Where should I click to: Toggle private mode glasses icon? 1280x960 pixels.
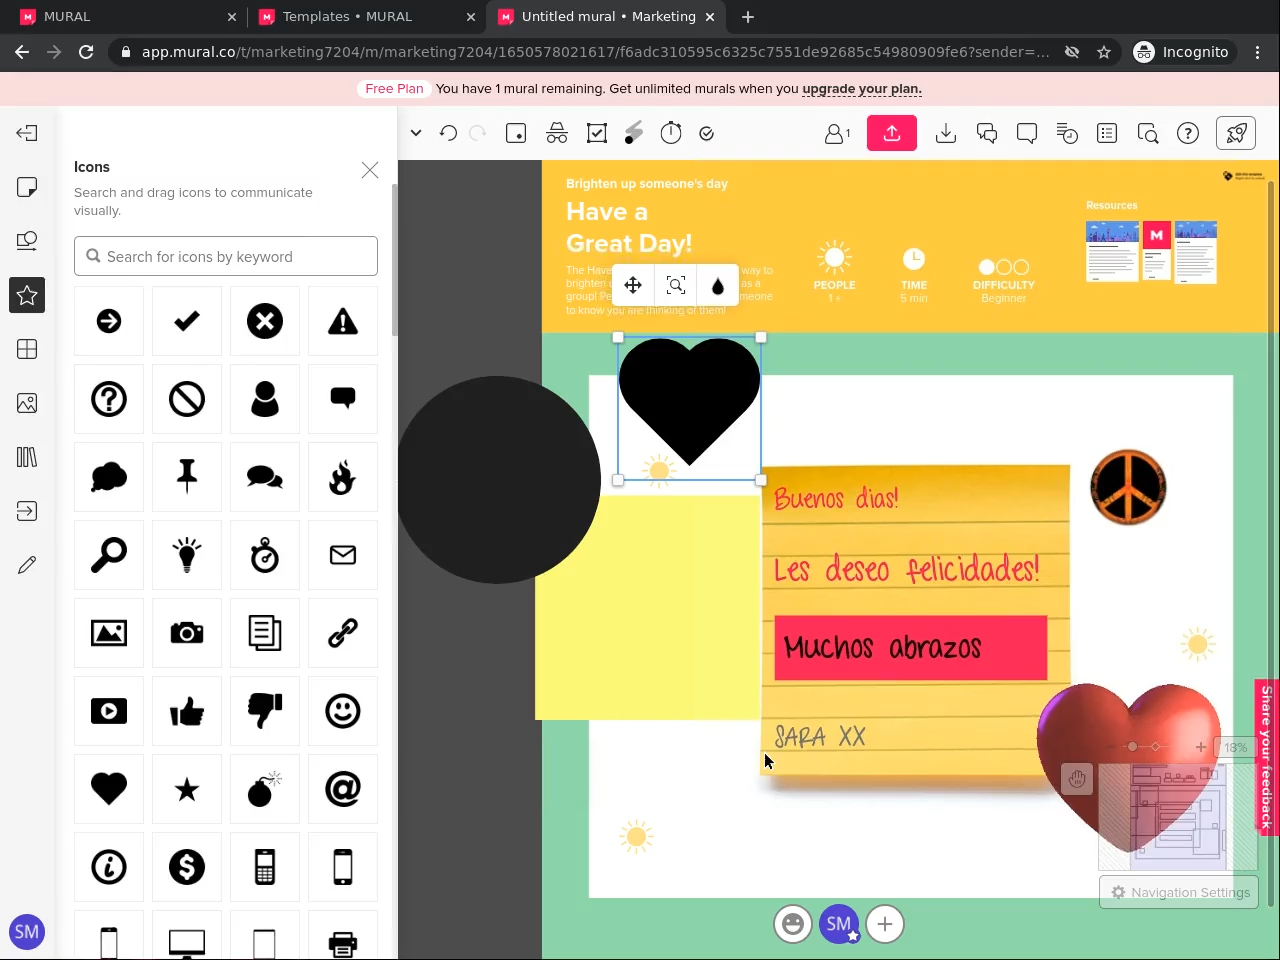tap(557, 133)
